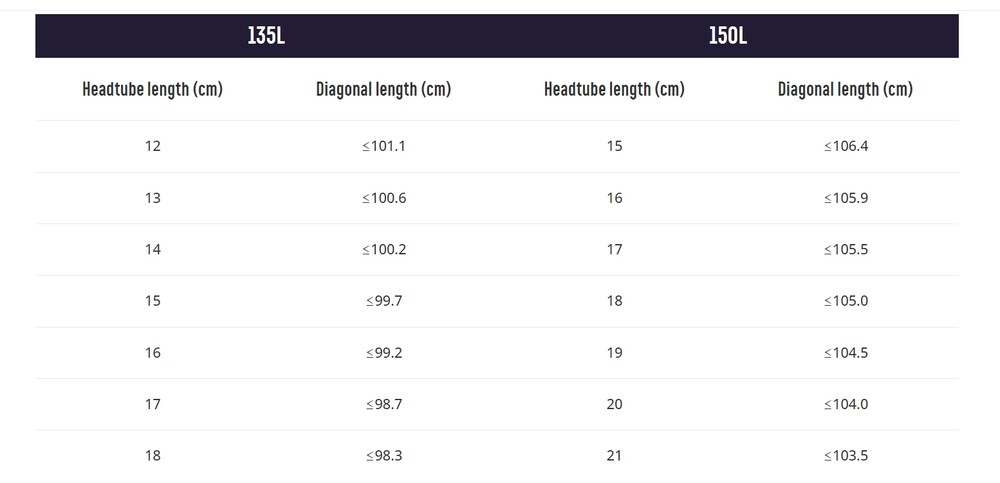This screenshot has width=1000, height=483.
Task: Select the Diagonal length header under 135L
Action: pos(383,89)
